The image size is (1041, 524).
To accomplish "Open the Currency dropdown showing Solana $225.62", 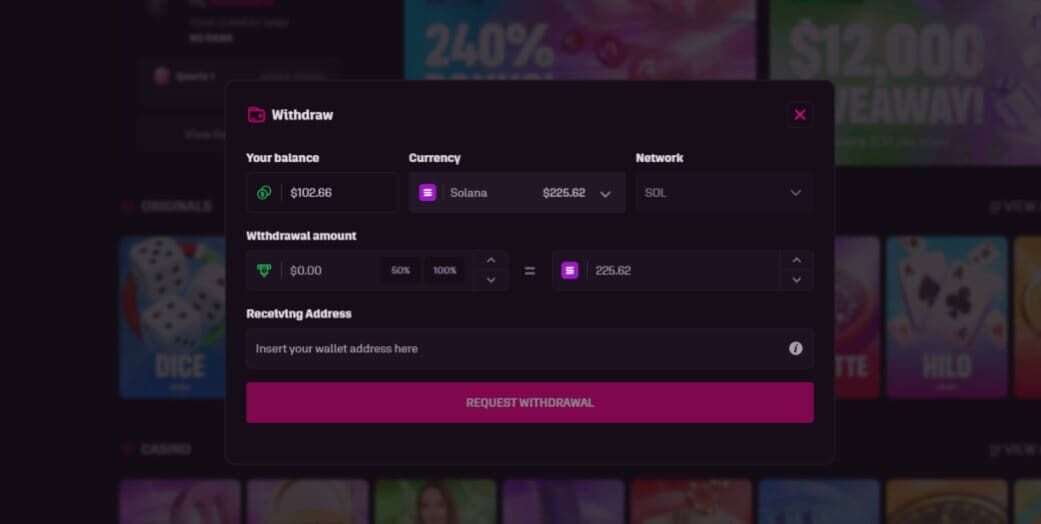I will 517,193.
